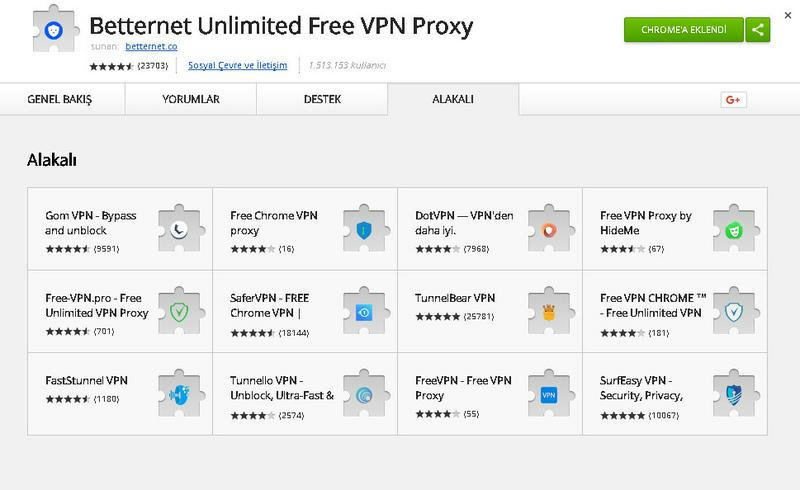Open the betternet.co developer link

pyautogui.click(x=151, y=46)
